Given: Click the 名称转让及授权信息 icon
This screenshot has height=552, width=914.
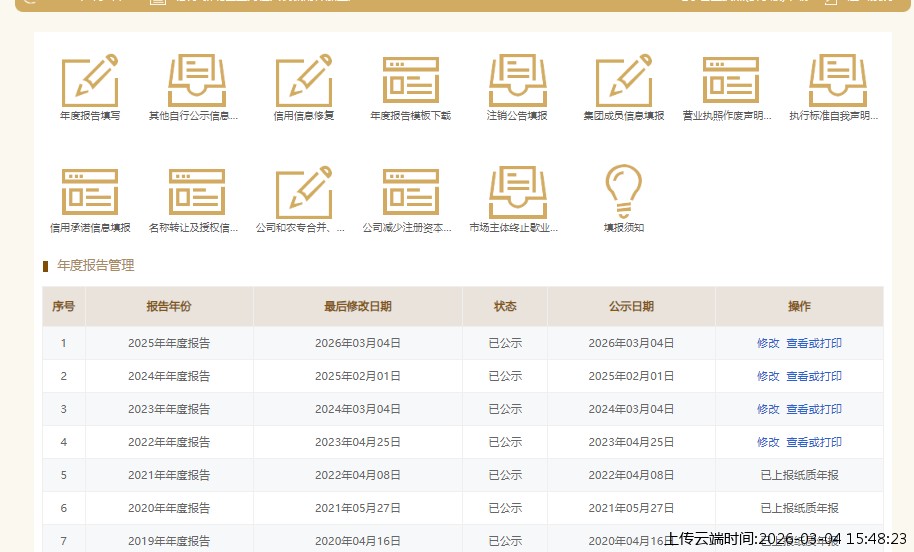Looking at the screenshot, I should tap(196, 192).
